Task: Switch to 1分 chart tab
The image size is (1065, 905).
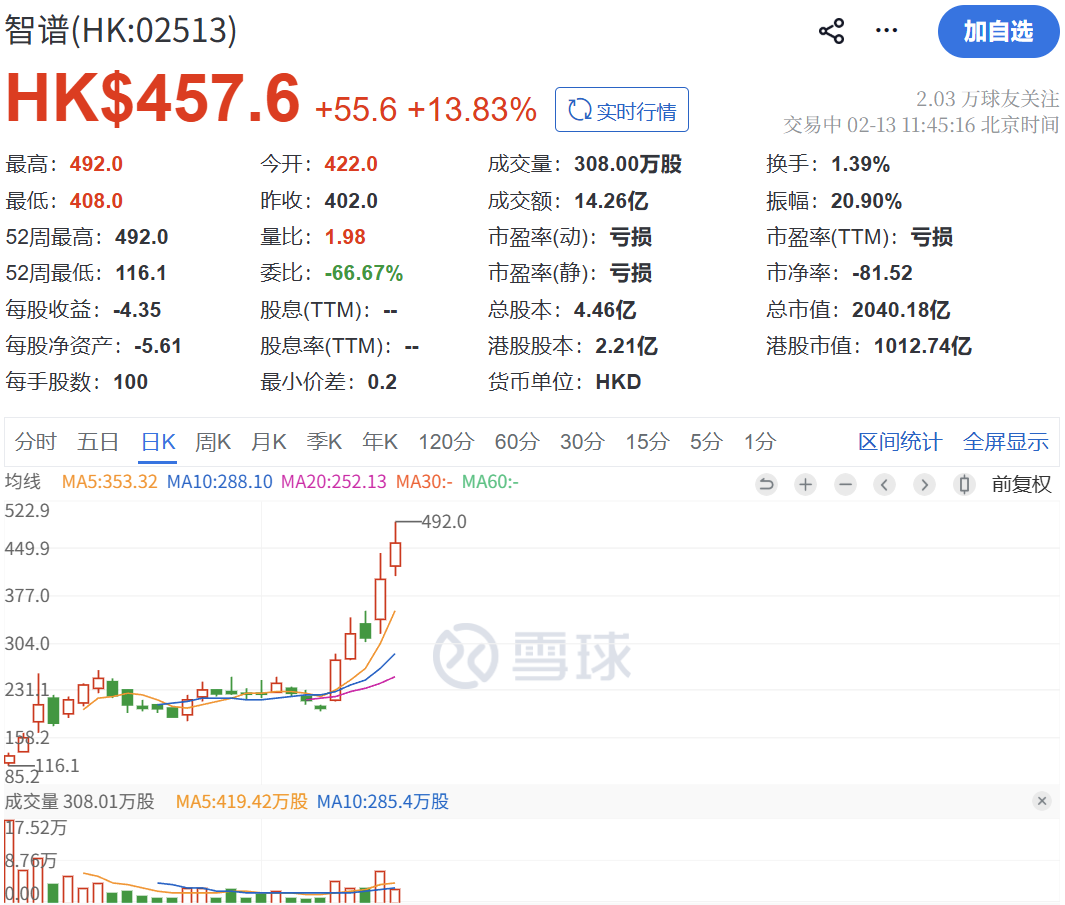Action: pos(759,442)
